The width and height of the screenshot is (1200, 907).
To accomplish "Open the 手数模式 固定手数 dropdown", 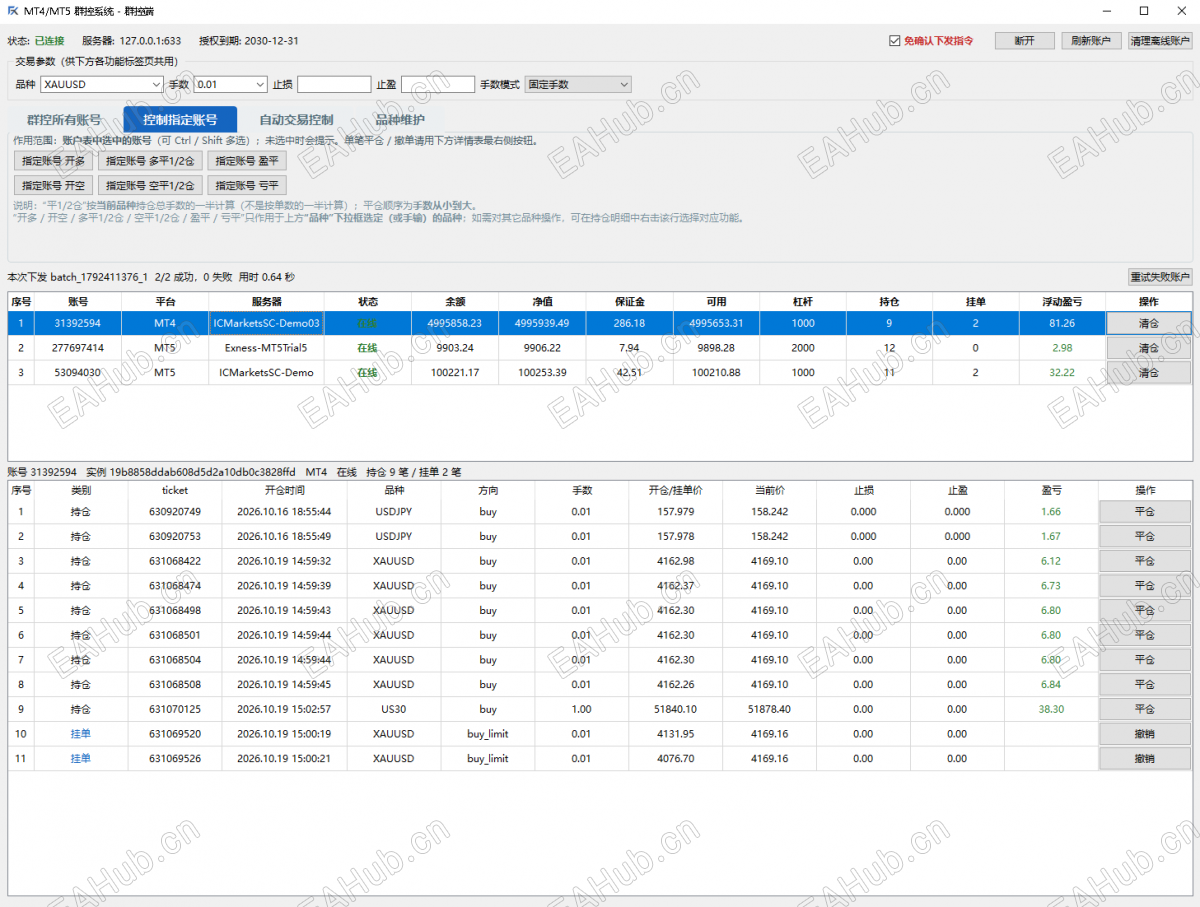I will pos(578,85).
